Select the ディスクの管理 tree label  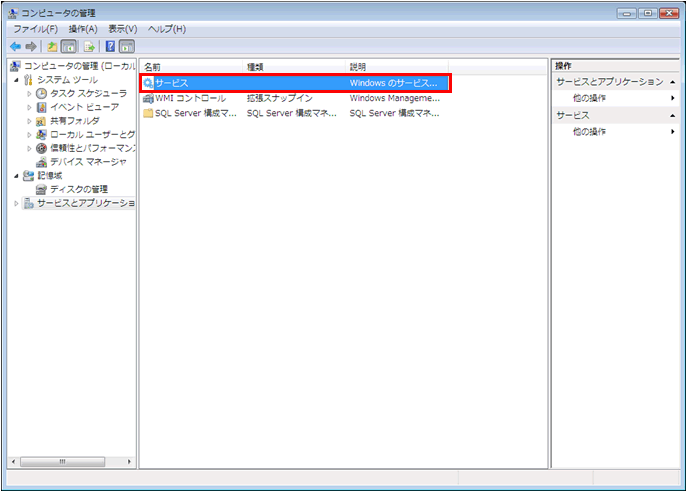pos(79,189)
